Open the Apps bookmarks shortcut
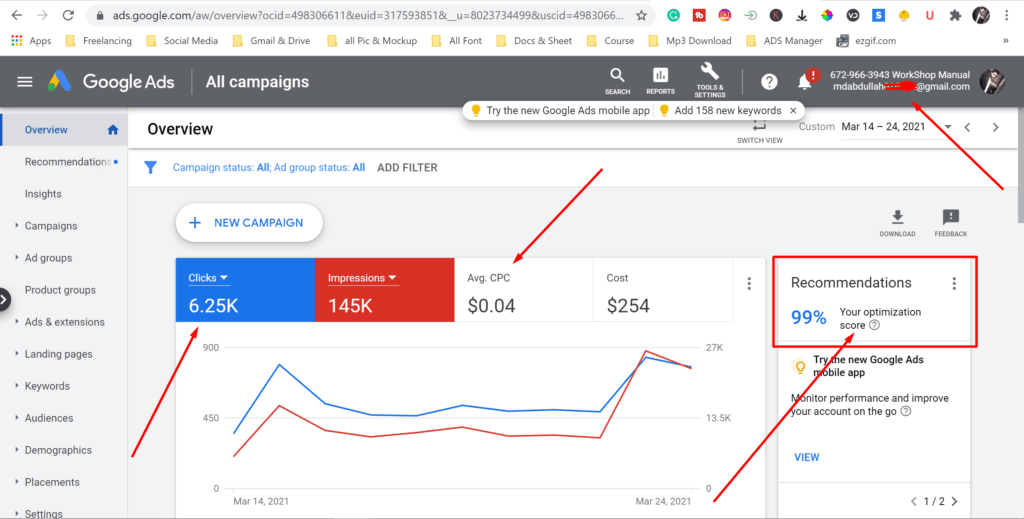 [31, 40]
